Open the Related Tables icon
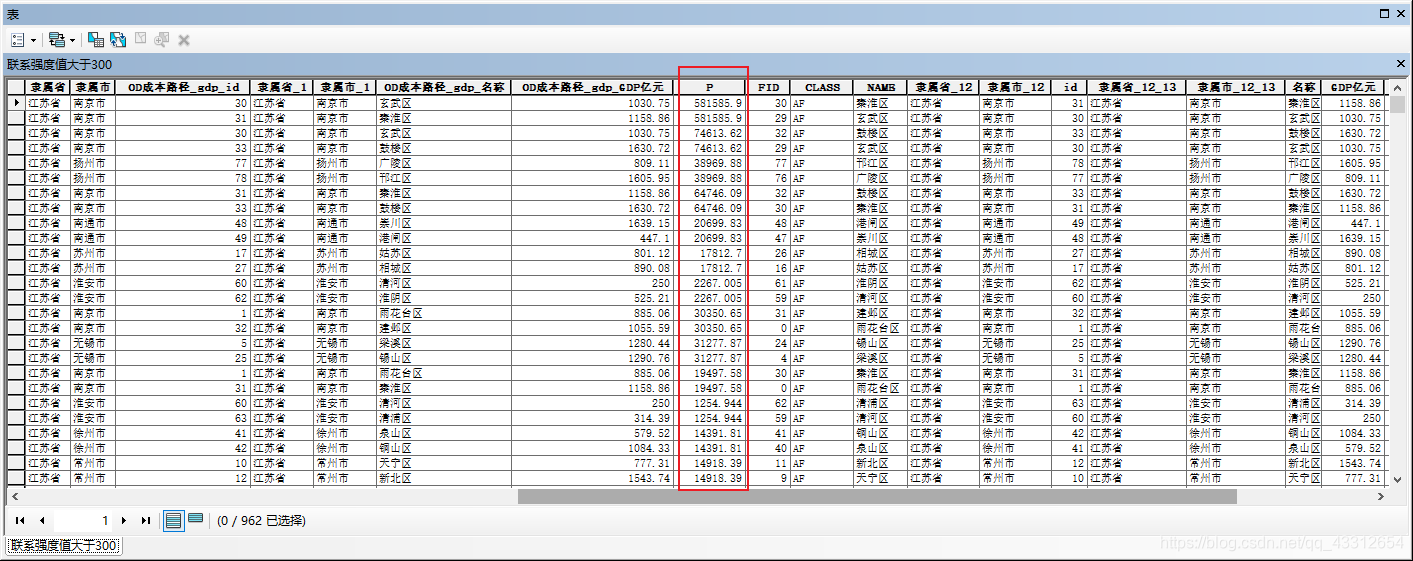Viewport: 1413px width, 561px height. point(57,40)
